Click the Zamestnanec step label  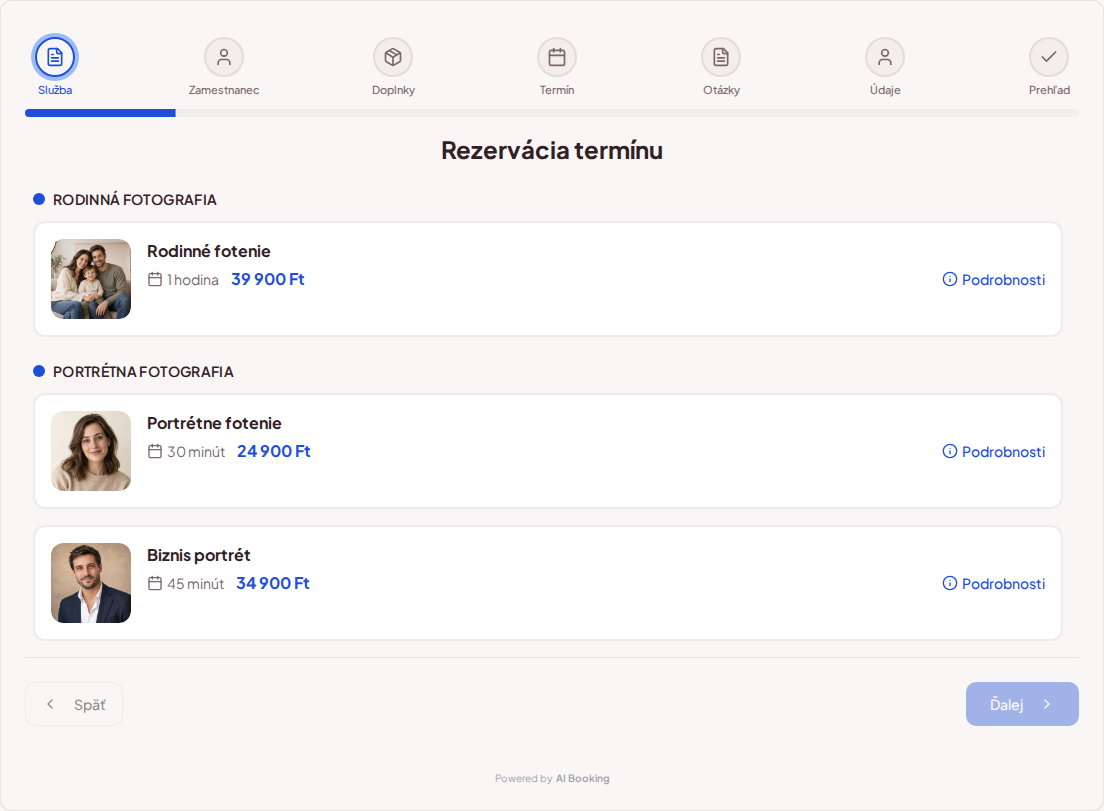point(224,90)
